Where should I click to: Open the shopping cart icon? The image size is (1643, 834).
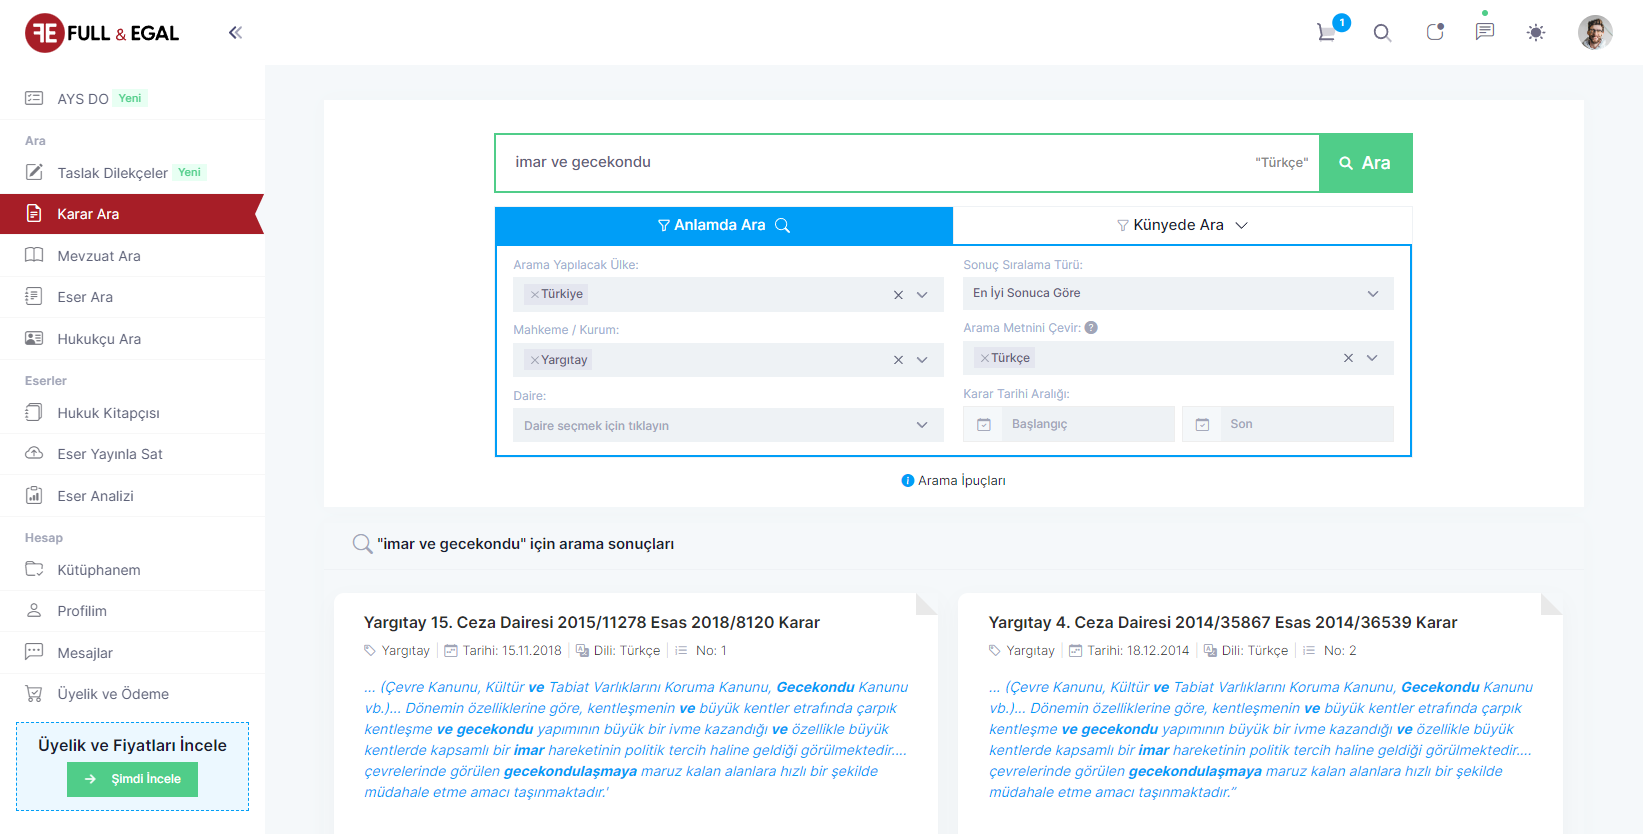click(1327, 32)
